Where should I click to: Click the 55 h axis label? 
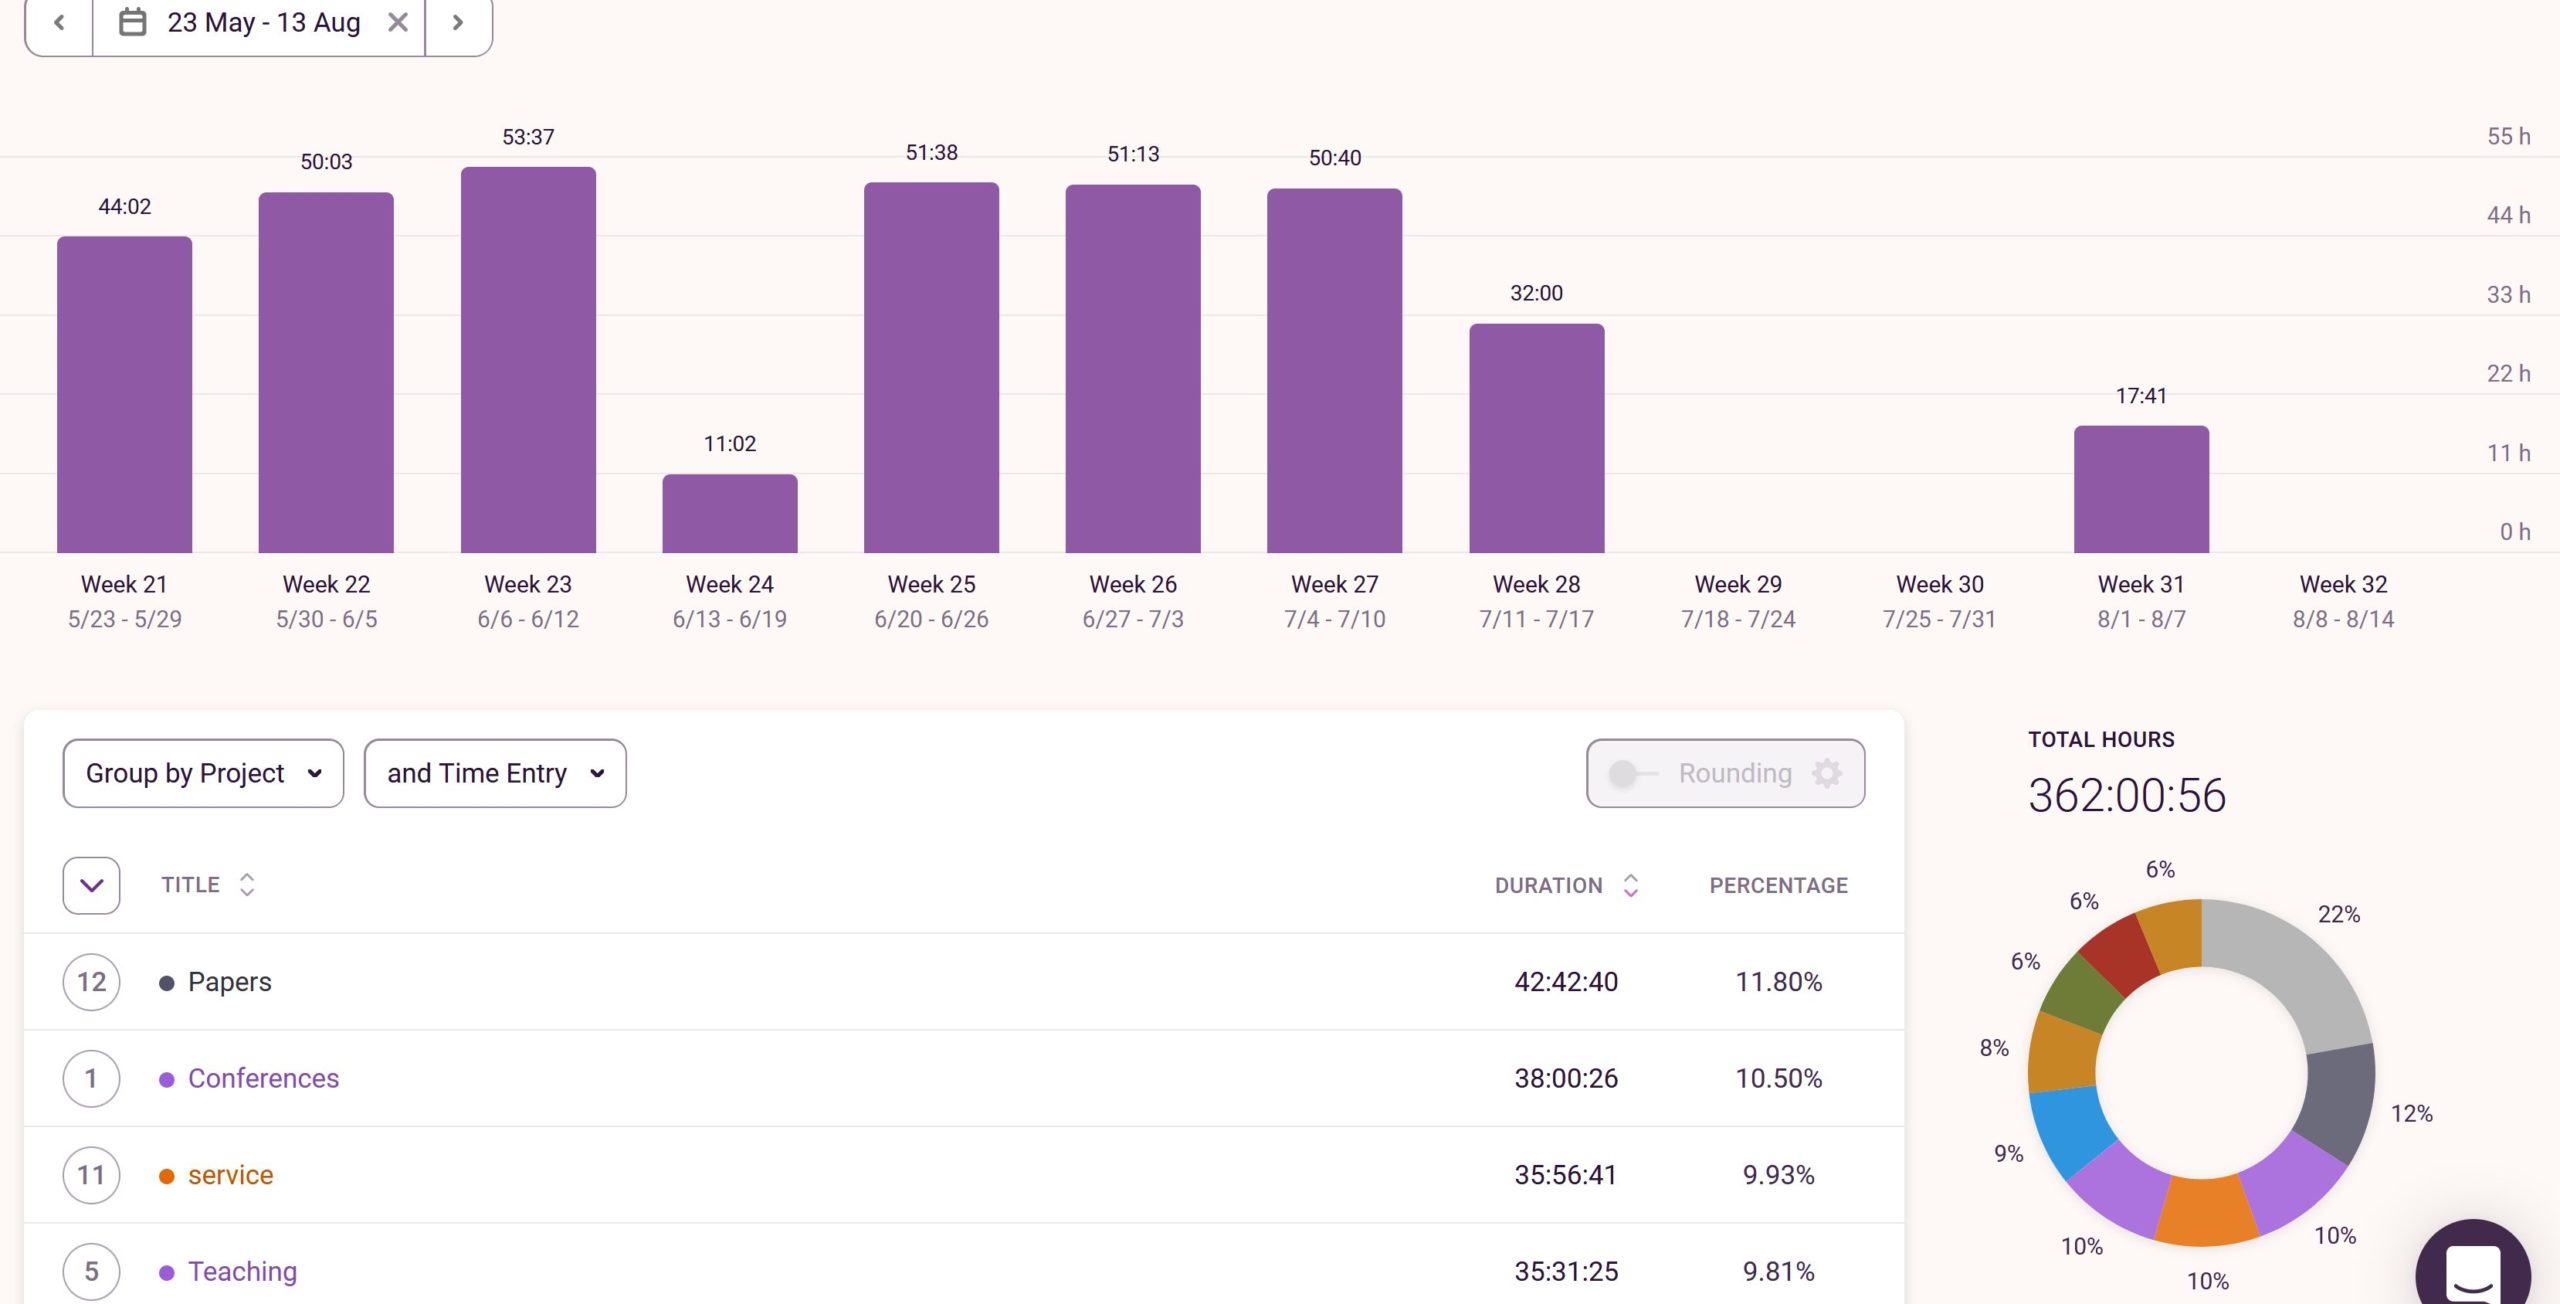(2508, 137)
